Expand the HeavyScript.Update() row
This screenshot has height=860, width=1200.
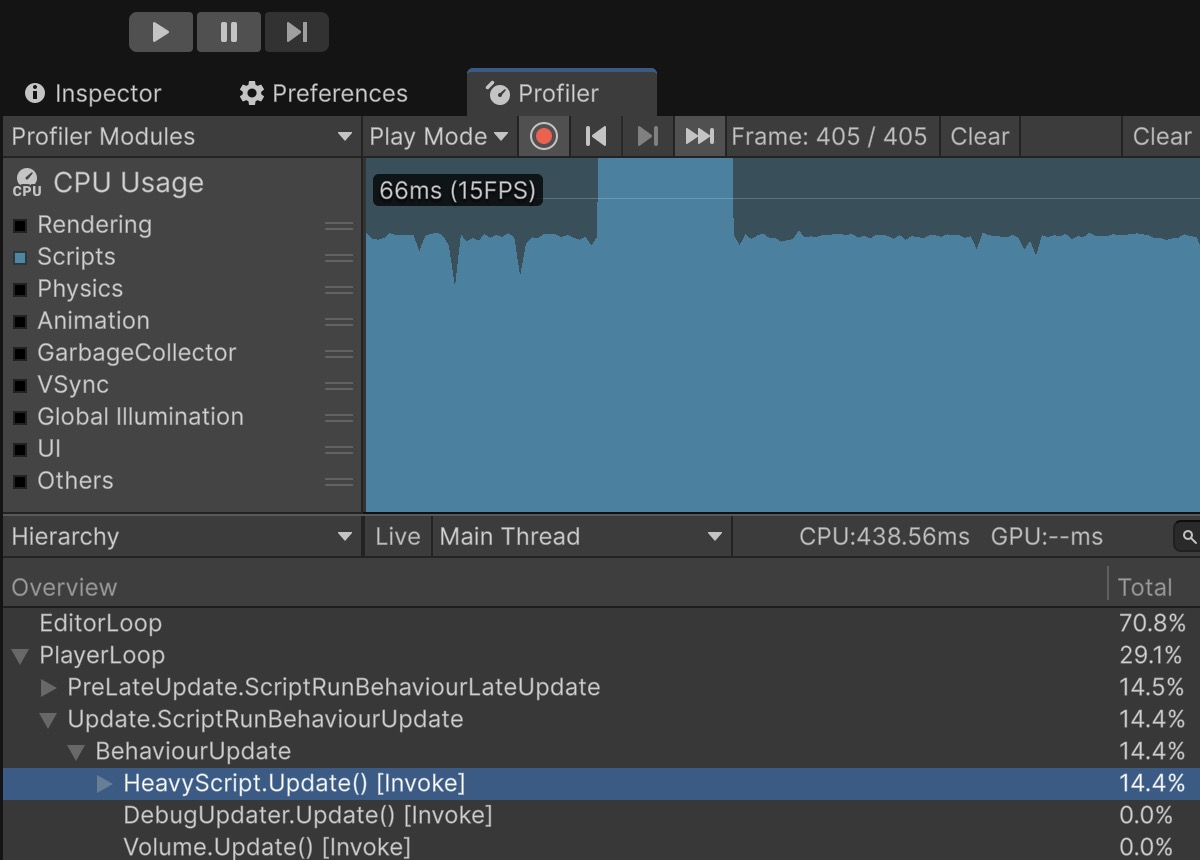[x=104, y=784]
